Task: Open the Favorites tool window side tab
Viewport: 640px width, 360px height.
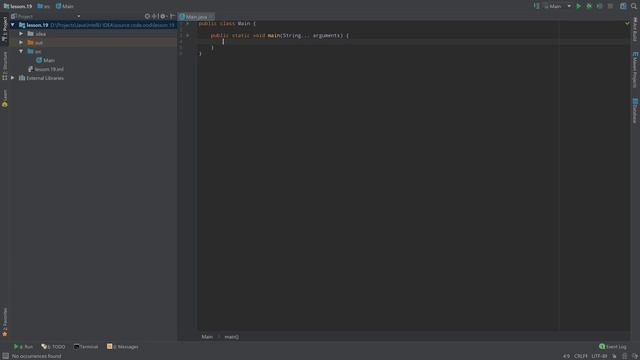Action: [x=4, y=322]
